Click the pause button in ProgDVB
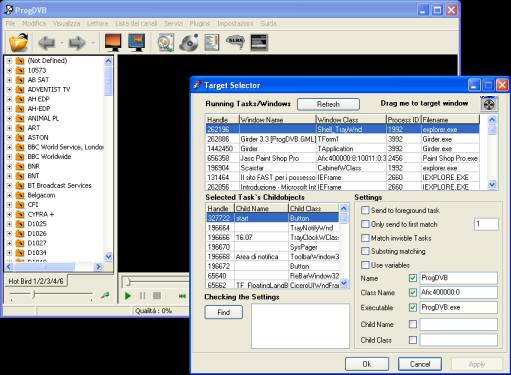 [x=142, y=296]
